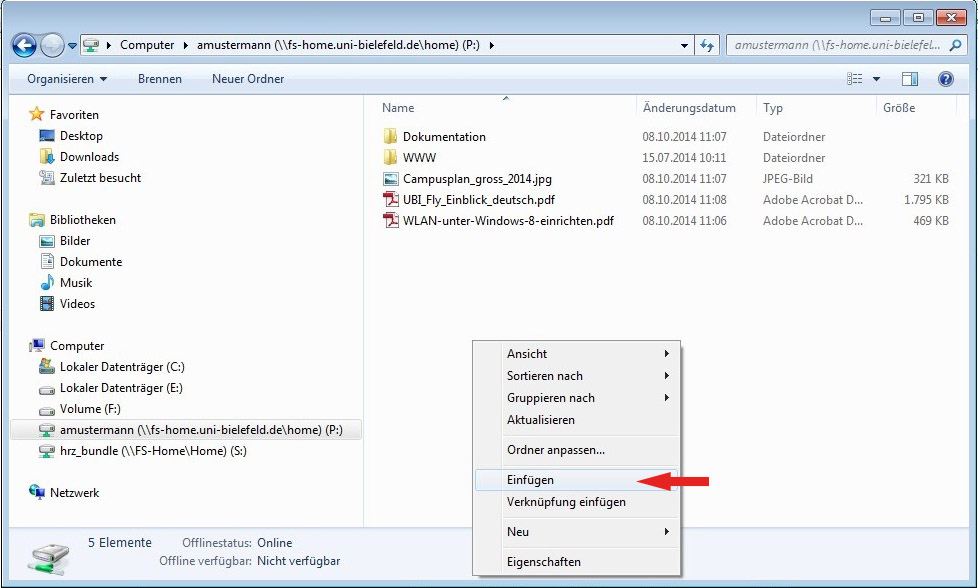Image resolution: width=978 pixels, height=588 pixels.
Task: Click the refresh button beside address bar
Action: click(x=707, y=45)
